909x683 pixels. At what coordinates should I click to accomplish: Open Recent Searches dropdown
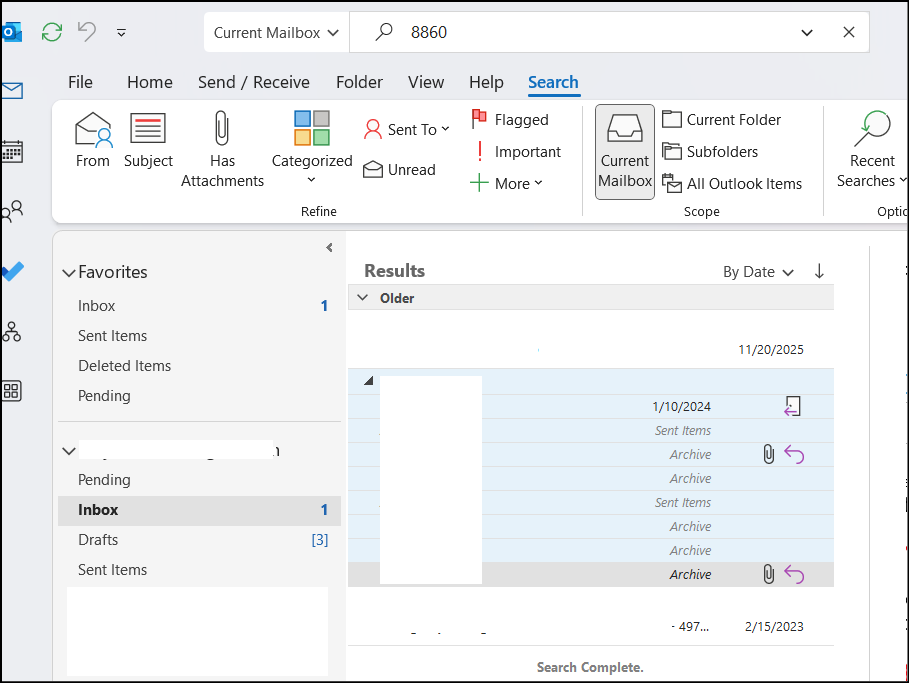[872, 149]
